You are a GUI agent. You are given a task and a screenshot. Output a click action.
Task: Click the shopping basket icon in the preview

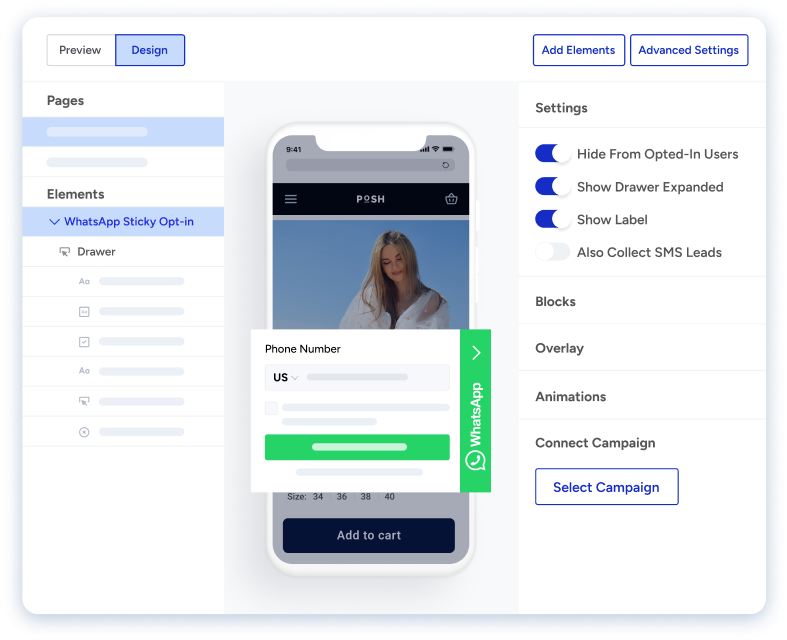[451, 199]
